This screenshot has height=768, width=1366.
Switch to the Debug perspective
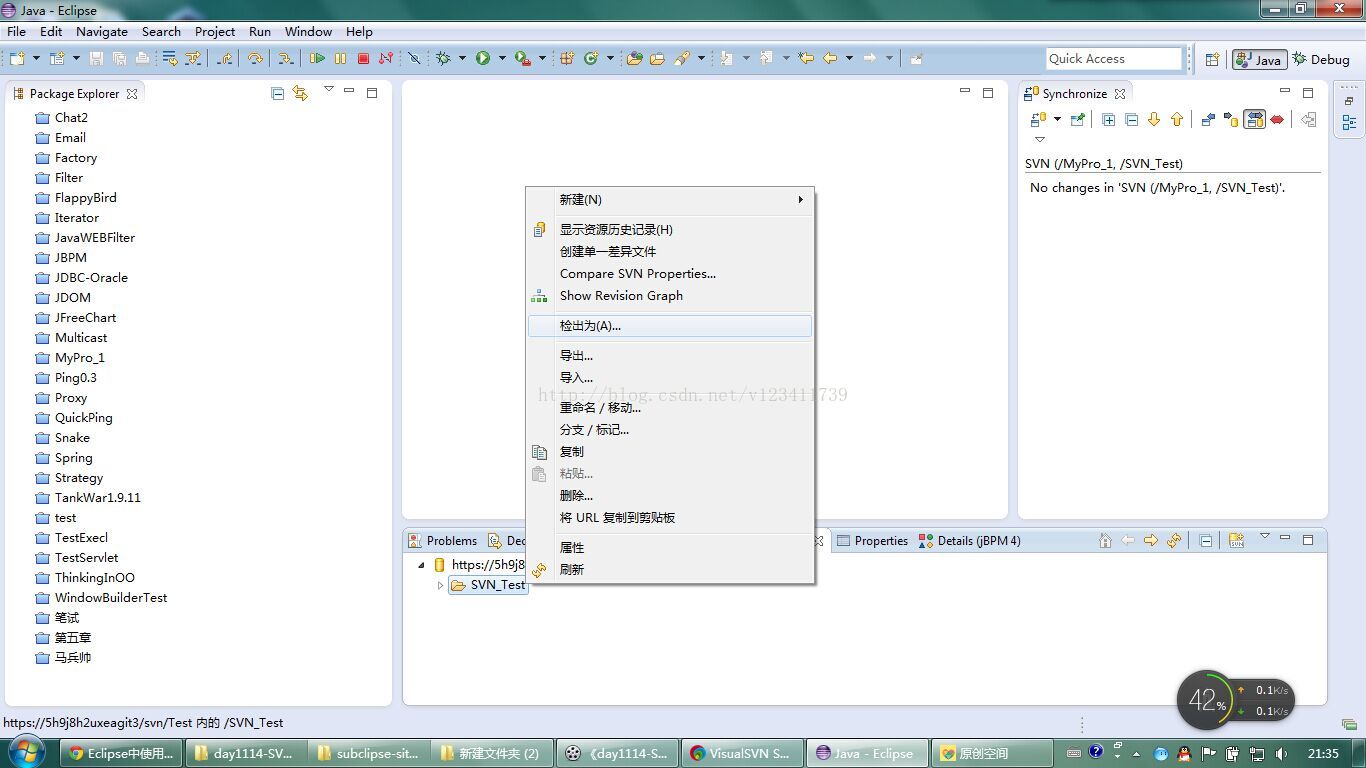pos(1321,59)
